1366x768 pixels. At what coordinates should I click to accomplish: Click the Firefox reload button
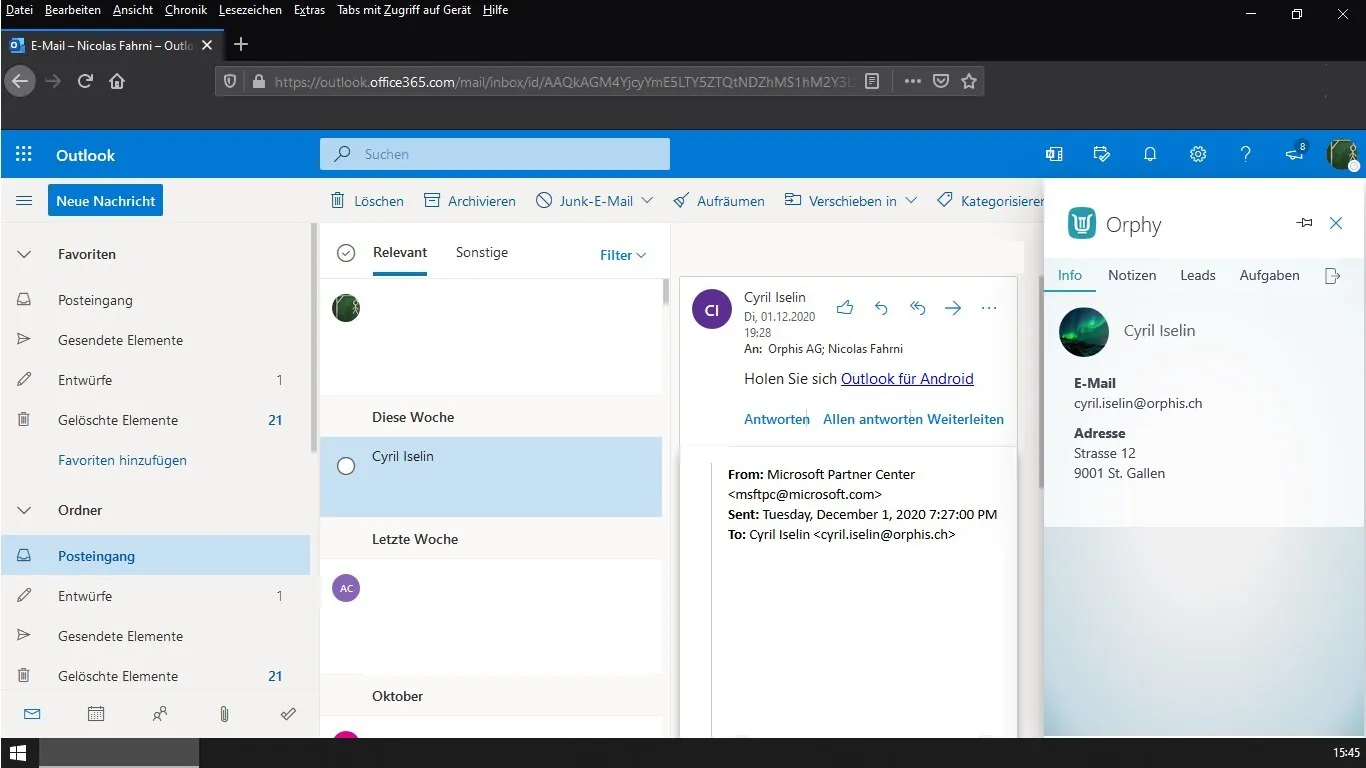pos(85,81)
